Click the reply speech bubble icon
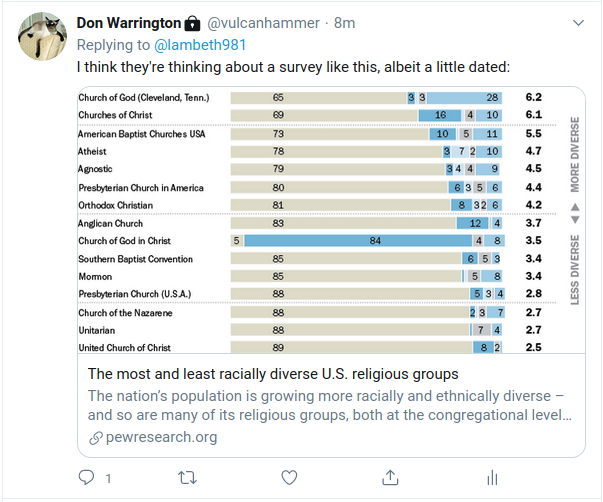The width and height of the screenshot is (603, 502). coord(86,476)
